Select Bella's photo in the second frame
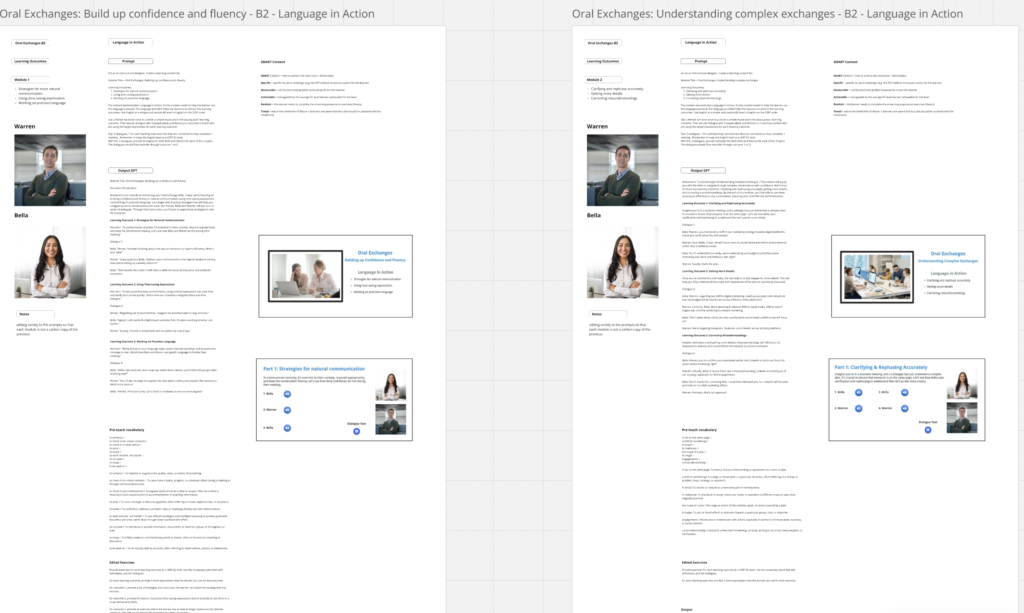The height and width of the screenshot is (613, 1024). [x=616, y=263]
